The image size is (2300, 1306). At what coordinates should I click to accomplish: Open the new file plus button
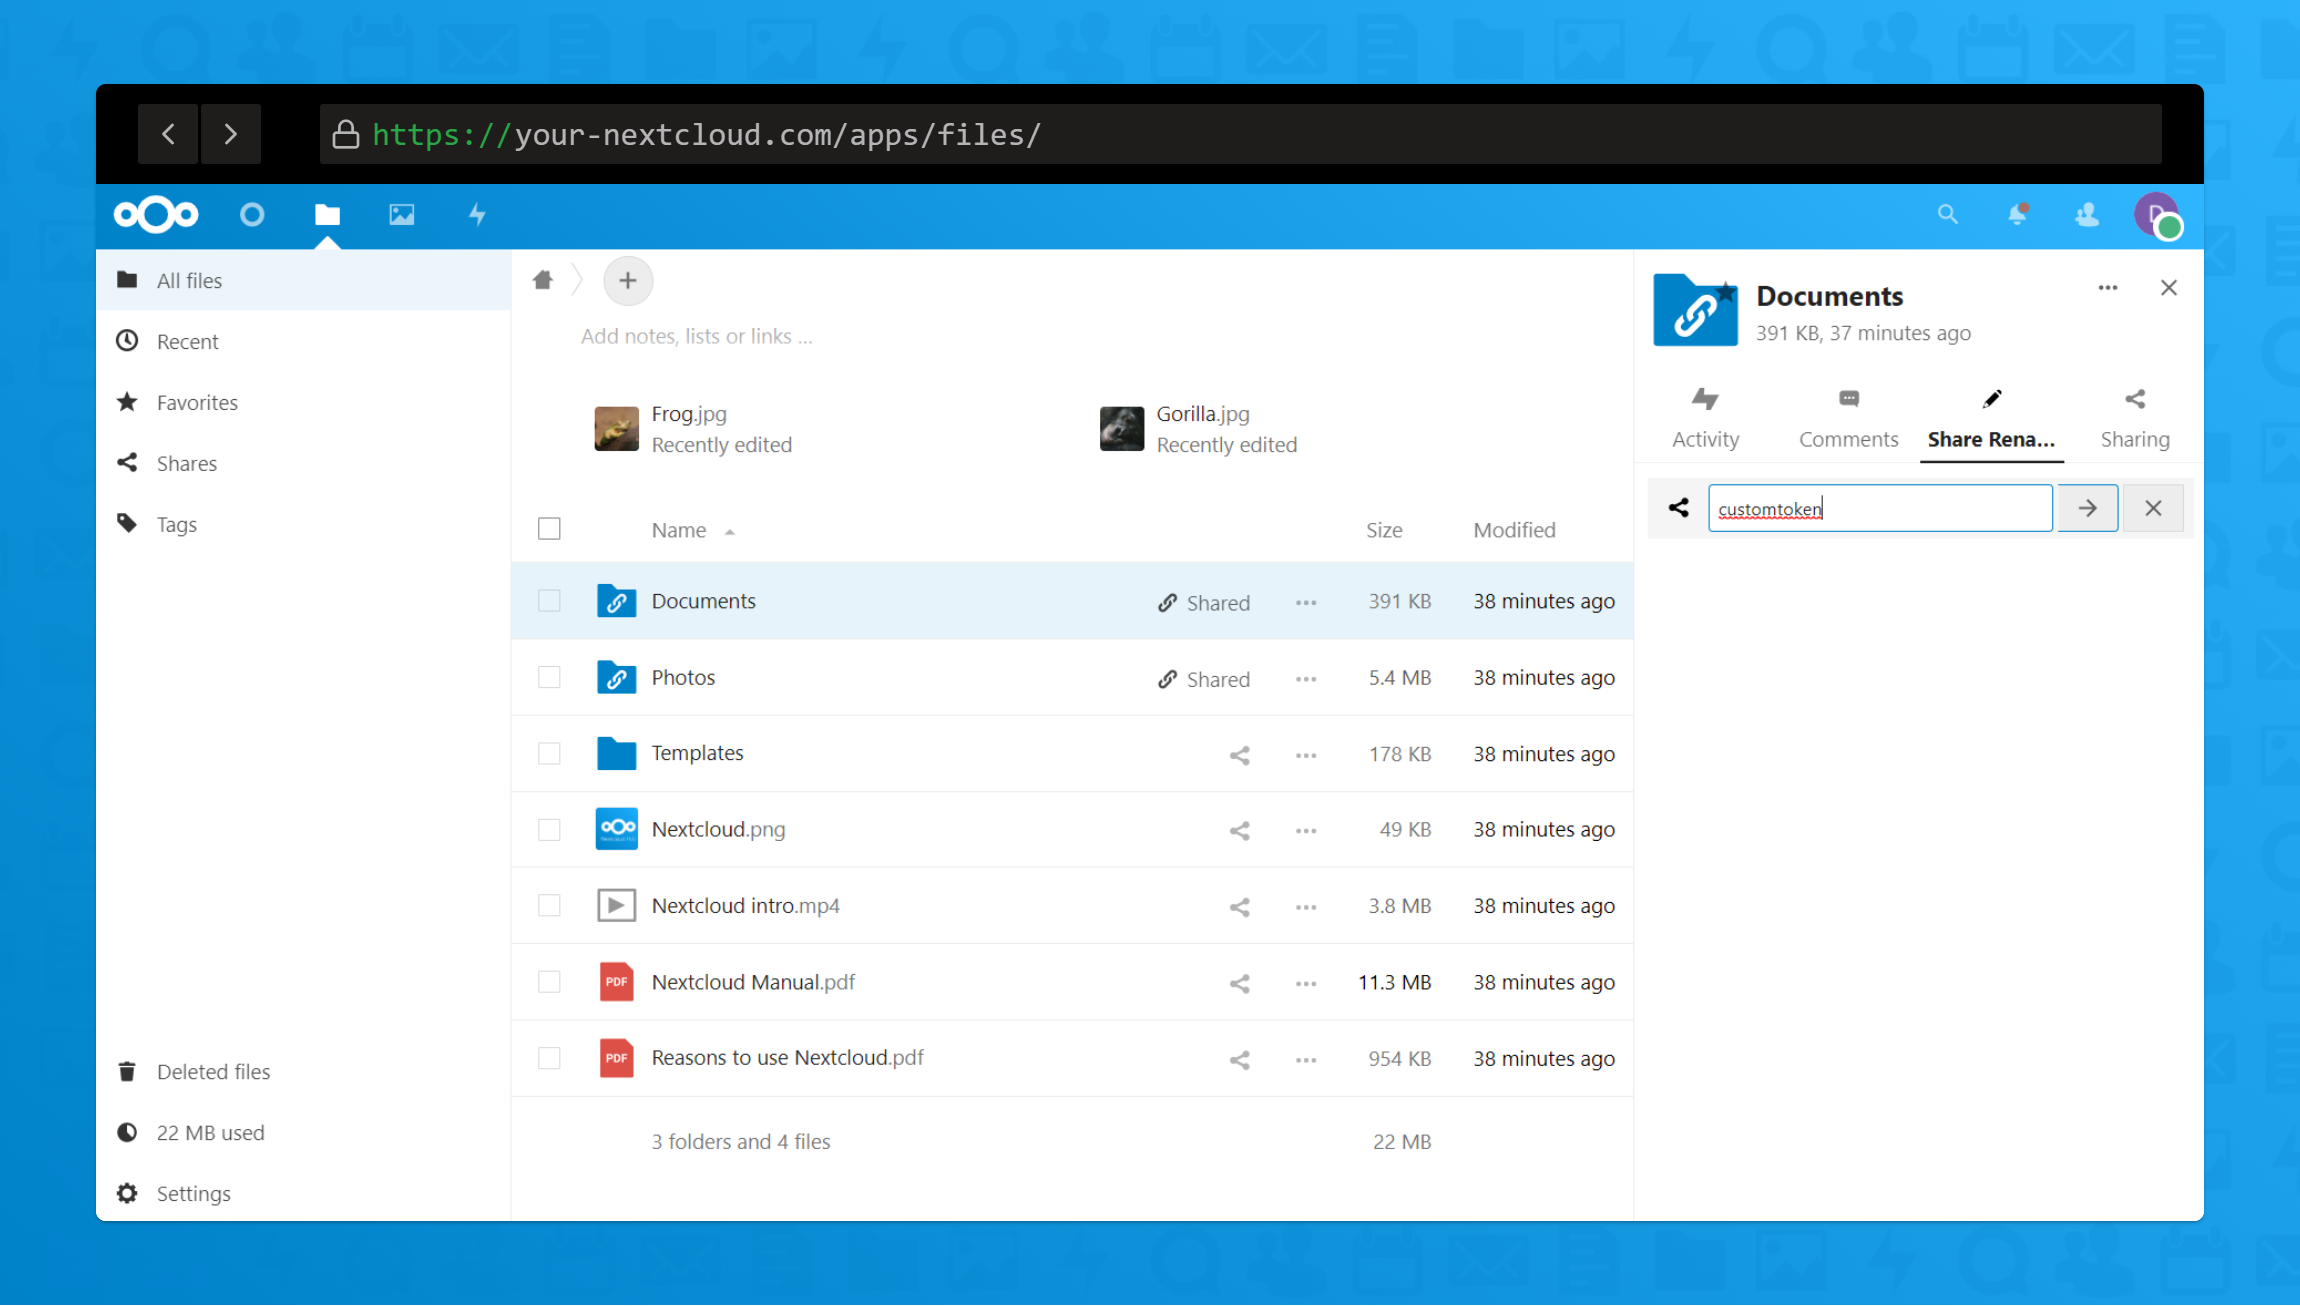point(628,281)
